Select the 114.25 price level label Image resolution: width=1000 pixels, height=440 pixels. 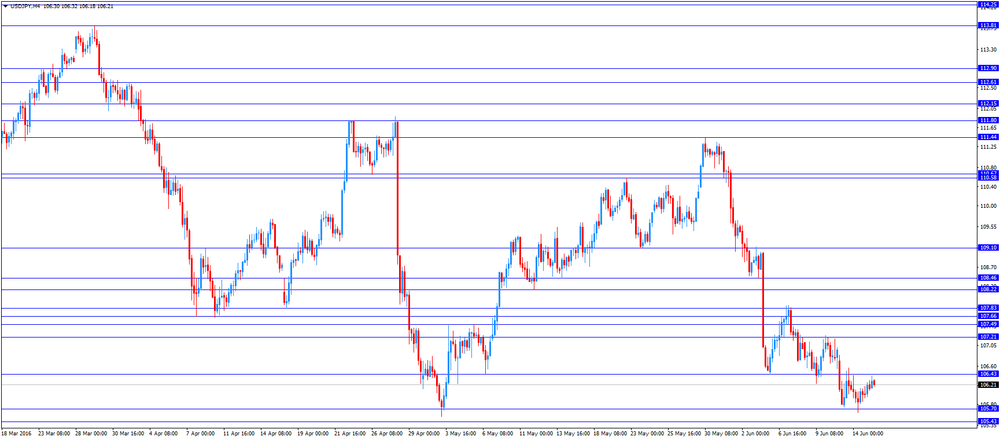(988, 4)
